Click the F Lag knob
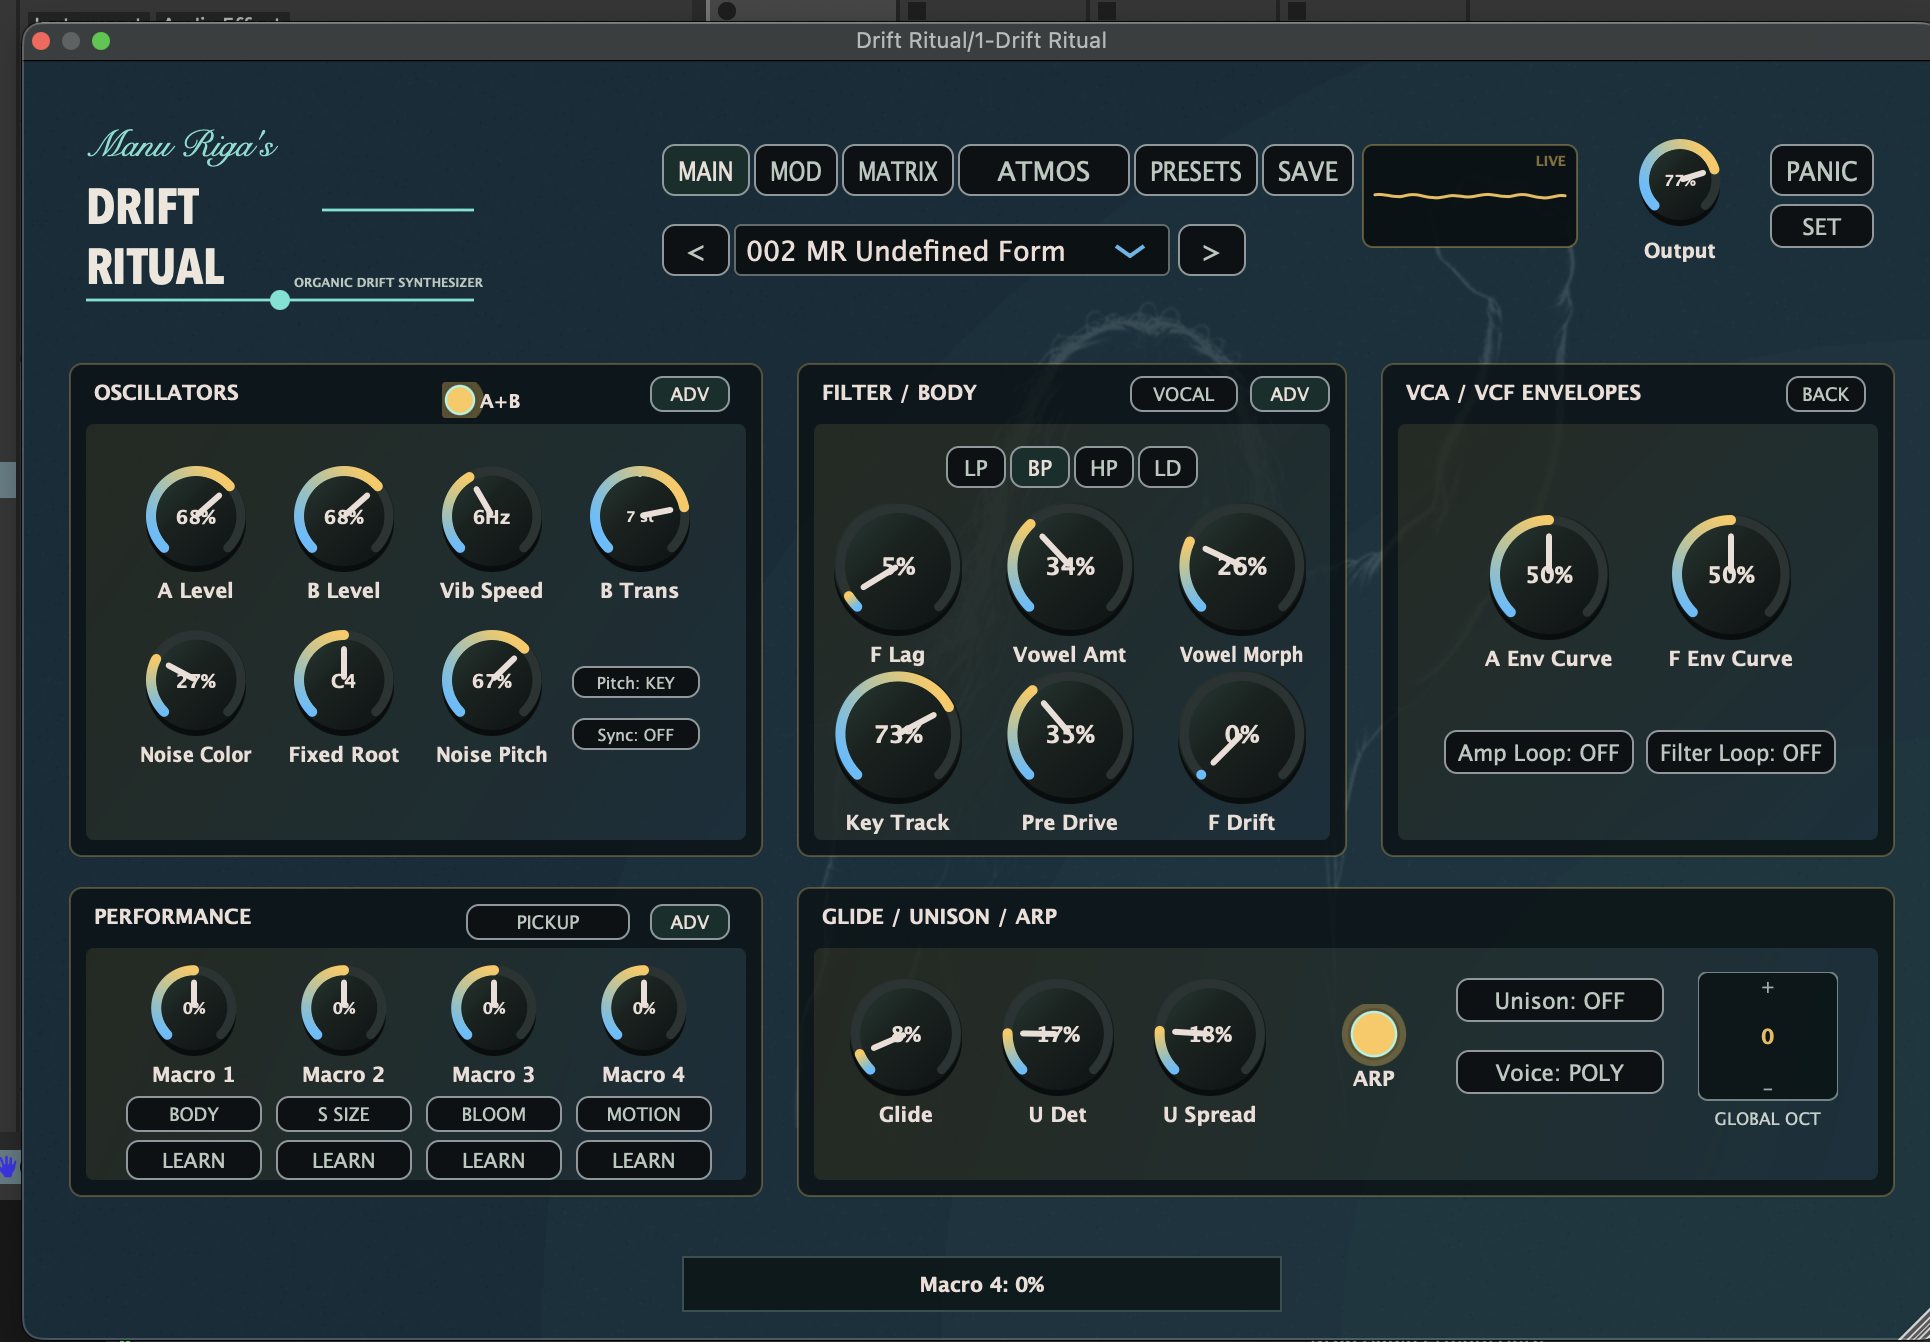Image resolution: width=1930 pixels, height=1342 pixels. [898, 568]
